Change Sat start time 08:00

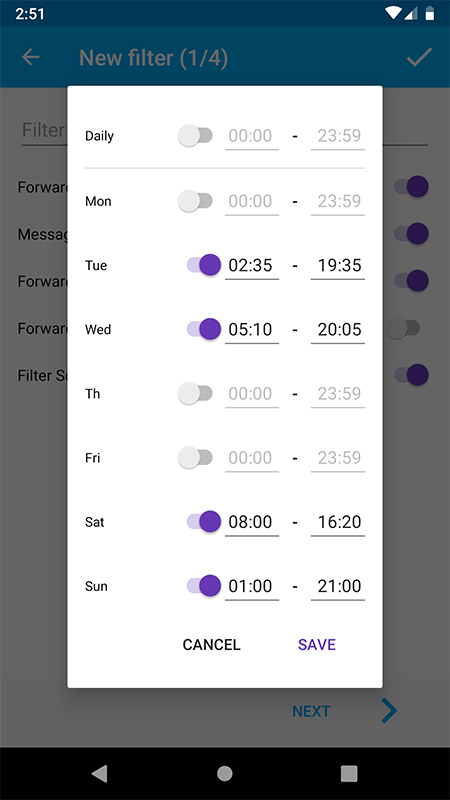[252, 522]
